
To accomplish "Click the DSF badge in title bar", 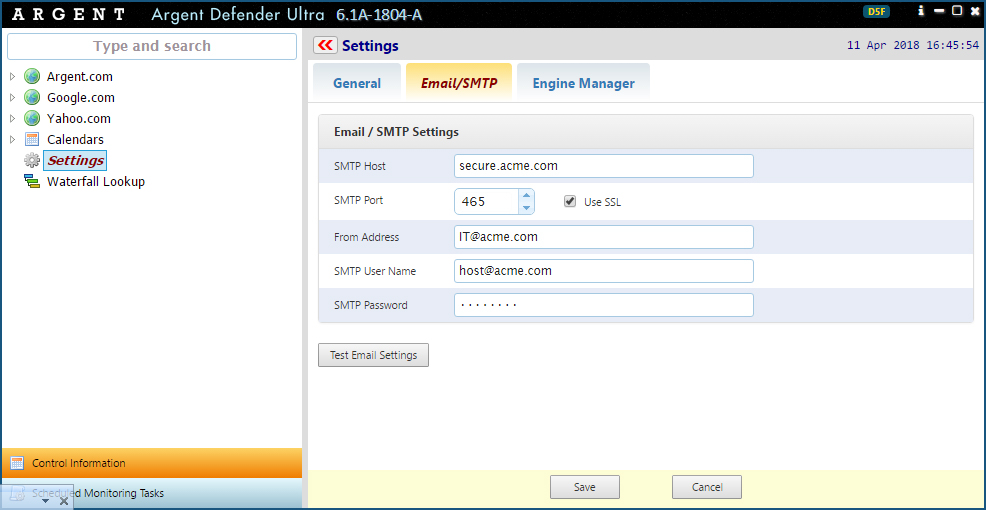I will pos(876,12).
